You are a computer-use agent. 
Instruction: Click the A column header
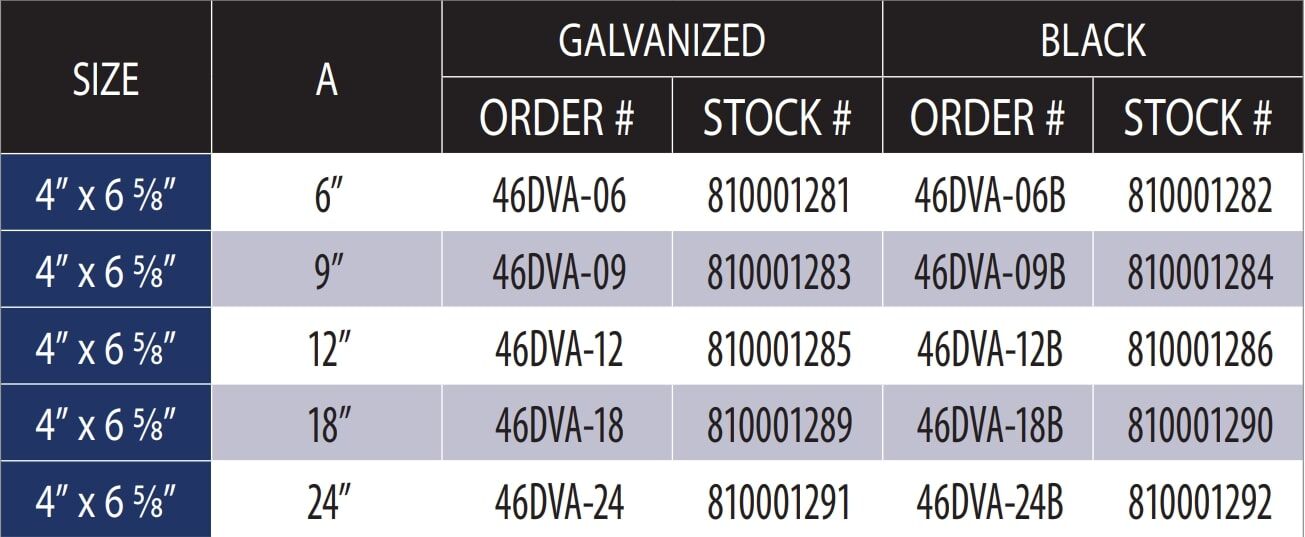(327, 79)
